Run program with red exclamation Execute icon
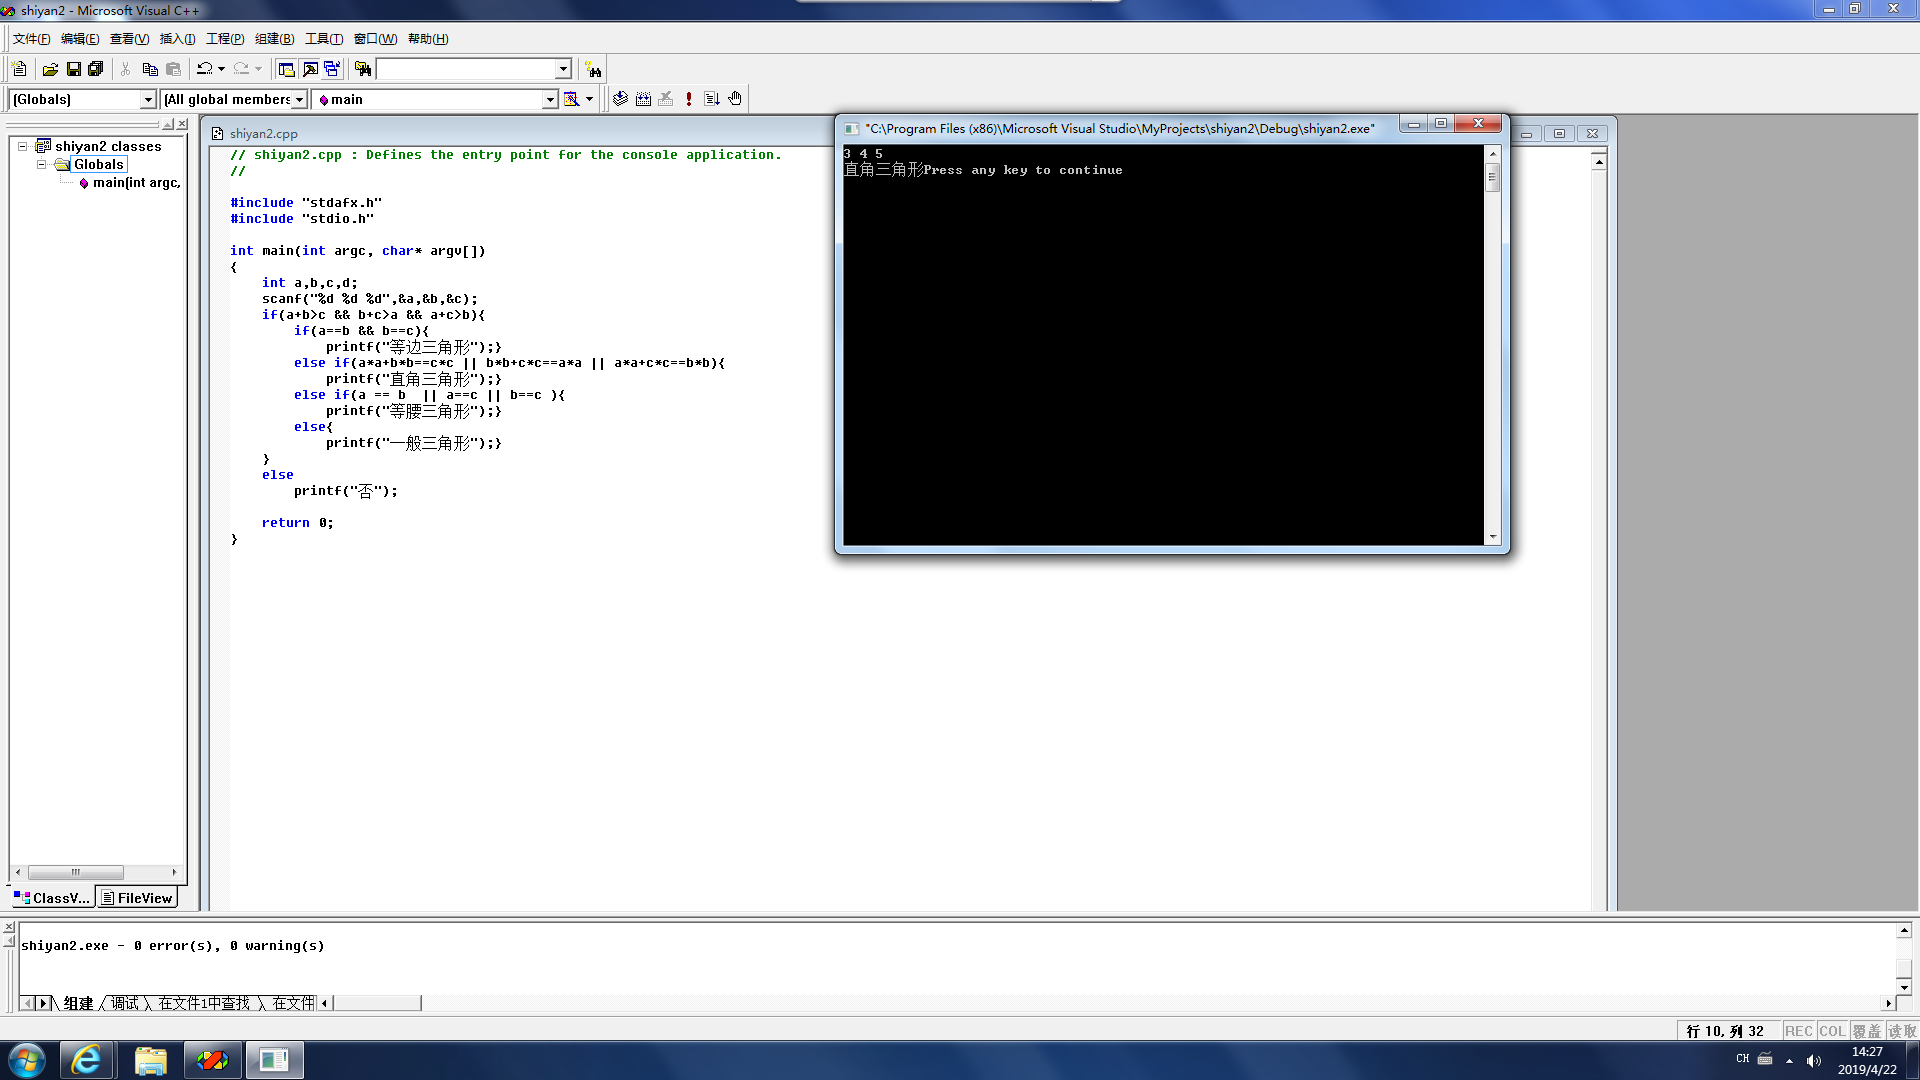Viewport: 1920px width, 1080px height. [x=689, y=99]
